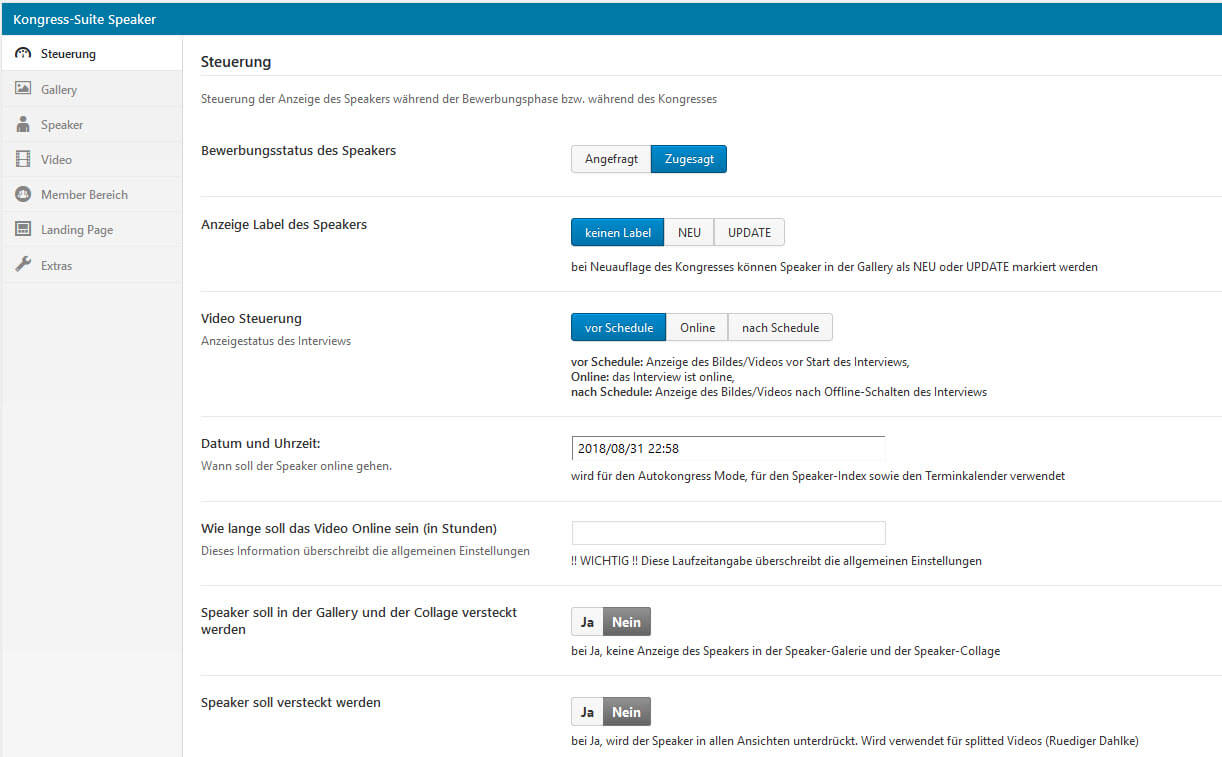This screenshot has height=757, width=1222.
Task: Click the Gallery image icon in sidebar
Action: point(23,89)
